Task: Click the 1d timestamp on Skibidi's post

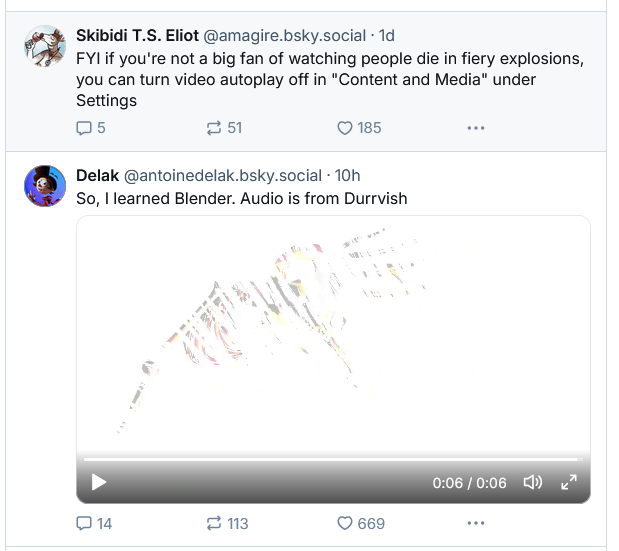Action: click(387, 35)
